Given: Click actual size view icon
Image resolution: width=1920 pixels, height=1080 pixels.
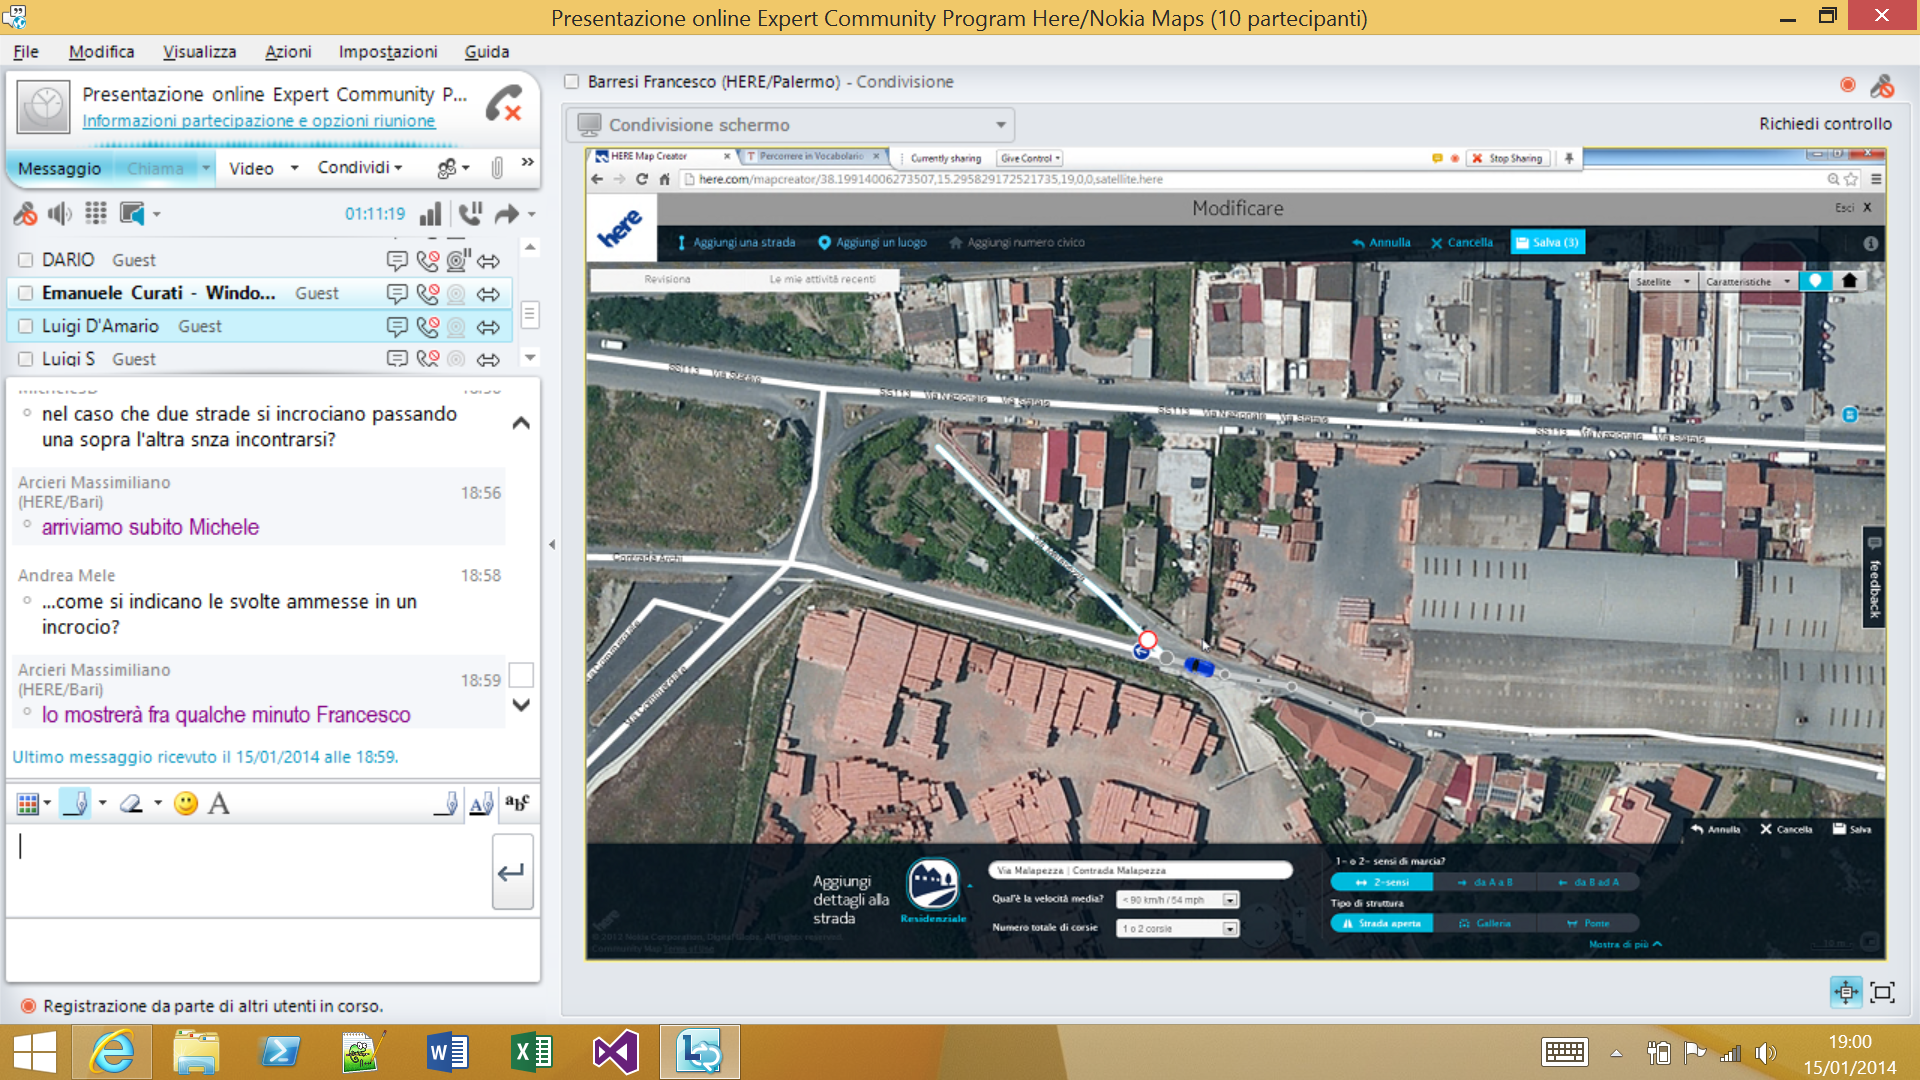Looking at the screenshot, I should tap(1883, 992).
